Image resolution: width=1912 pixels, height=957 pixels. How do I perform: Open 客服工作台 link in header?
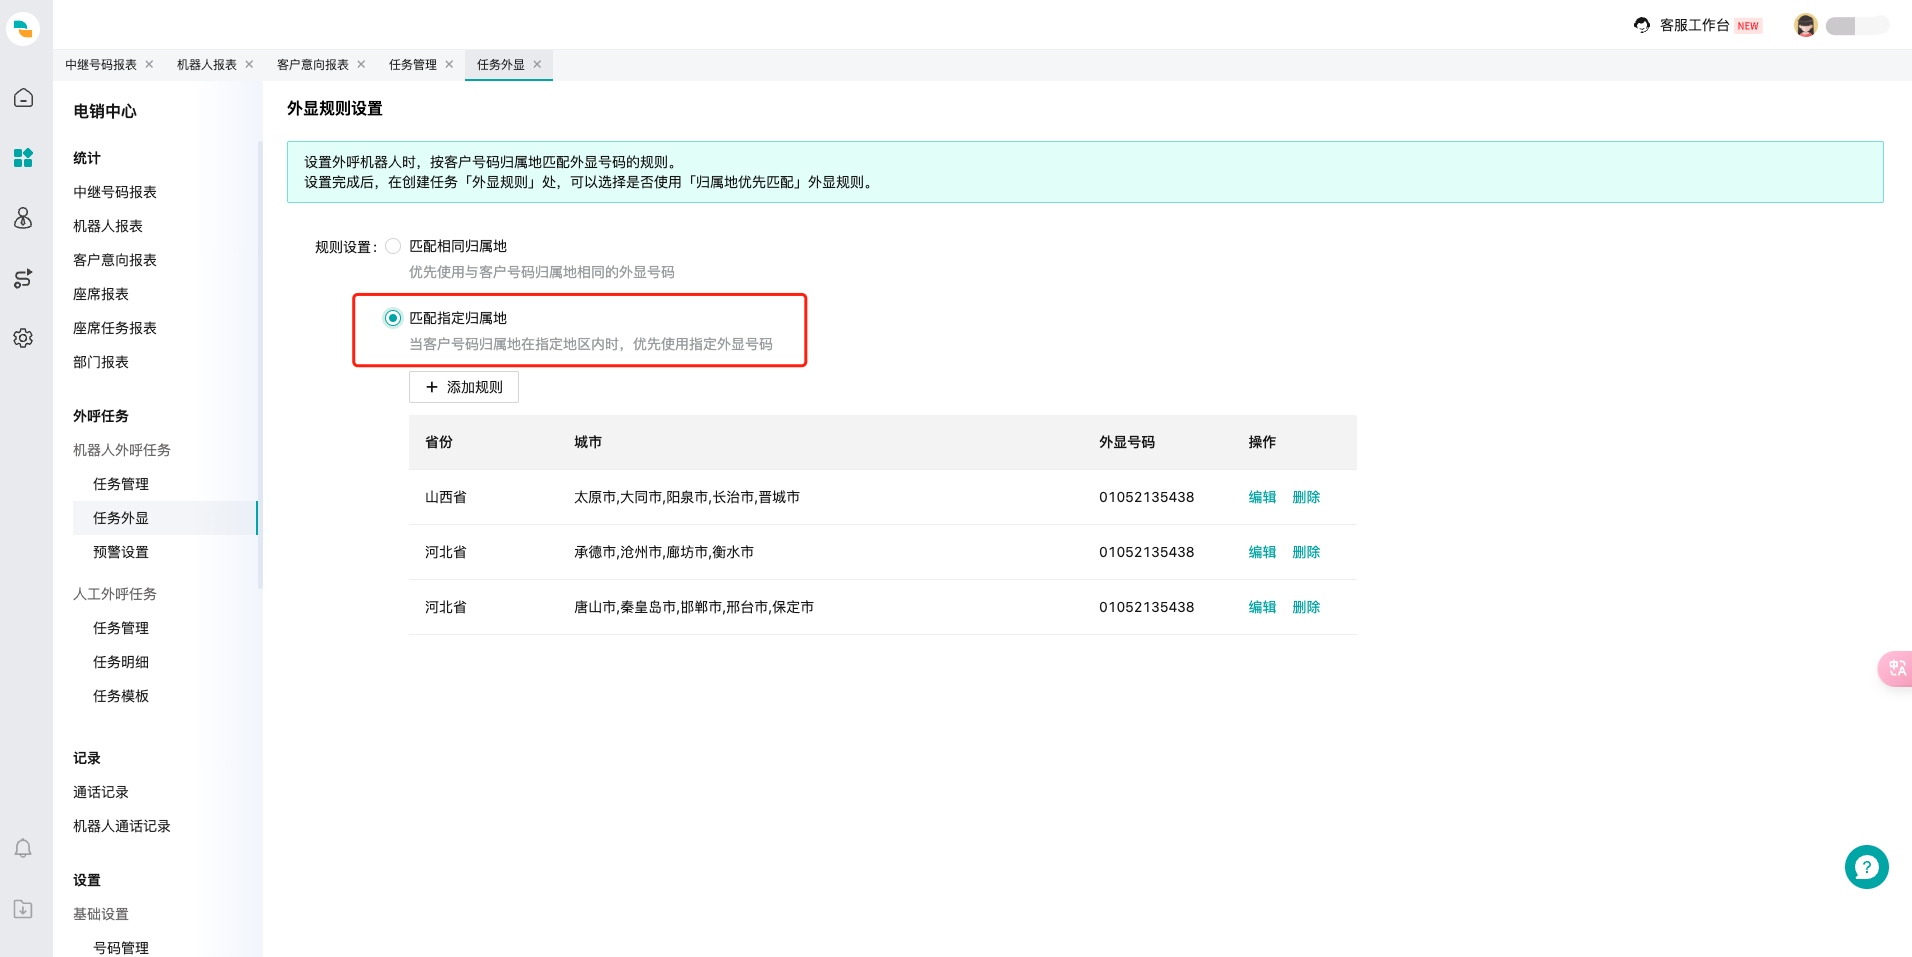pyautogui.click(x=1694, y=25)
